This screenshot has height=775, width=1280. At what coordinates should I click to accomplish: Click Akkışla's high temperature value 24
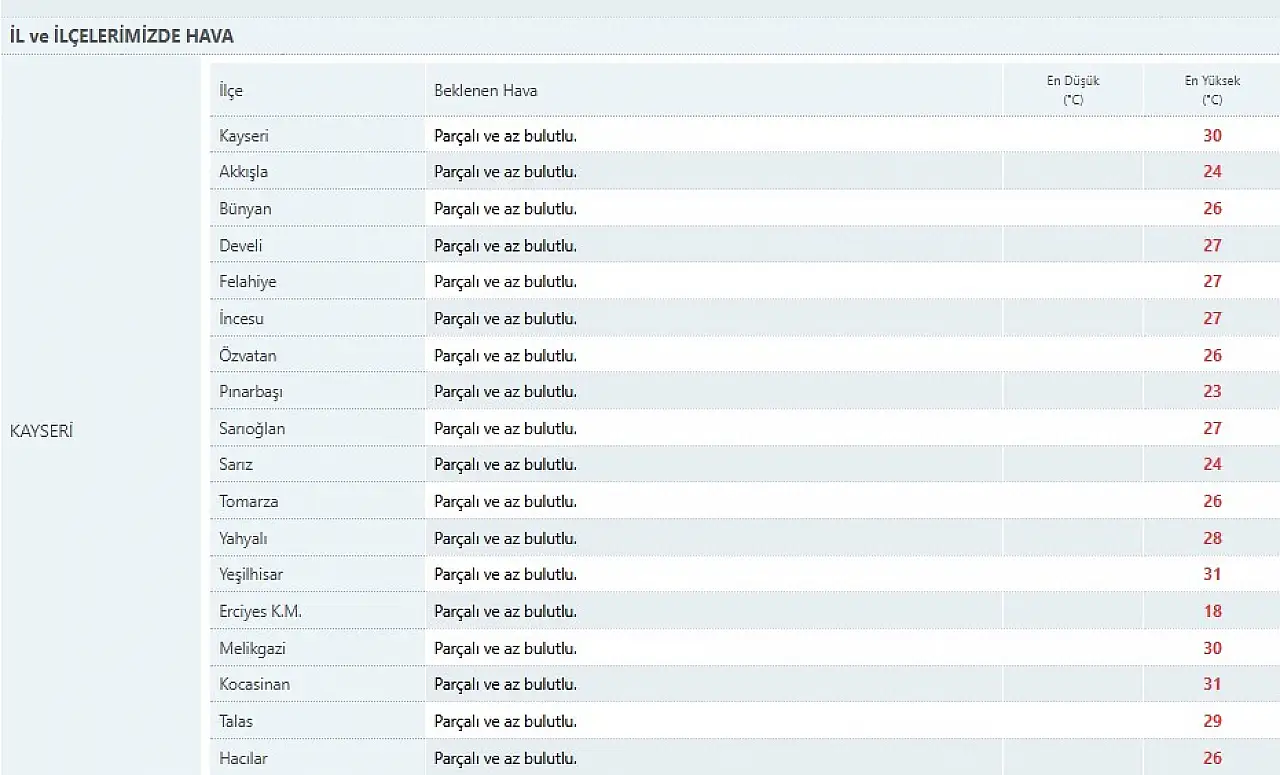pyautogui.click(x=1212, y=172)
